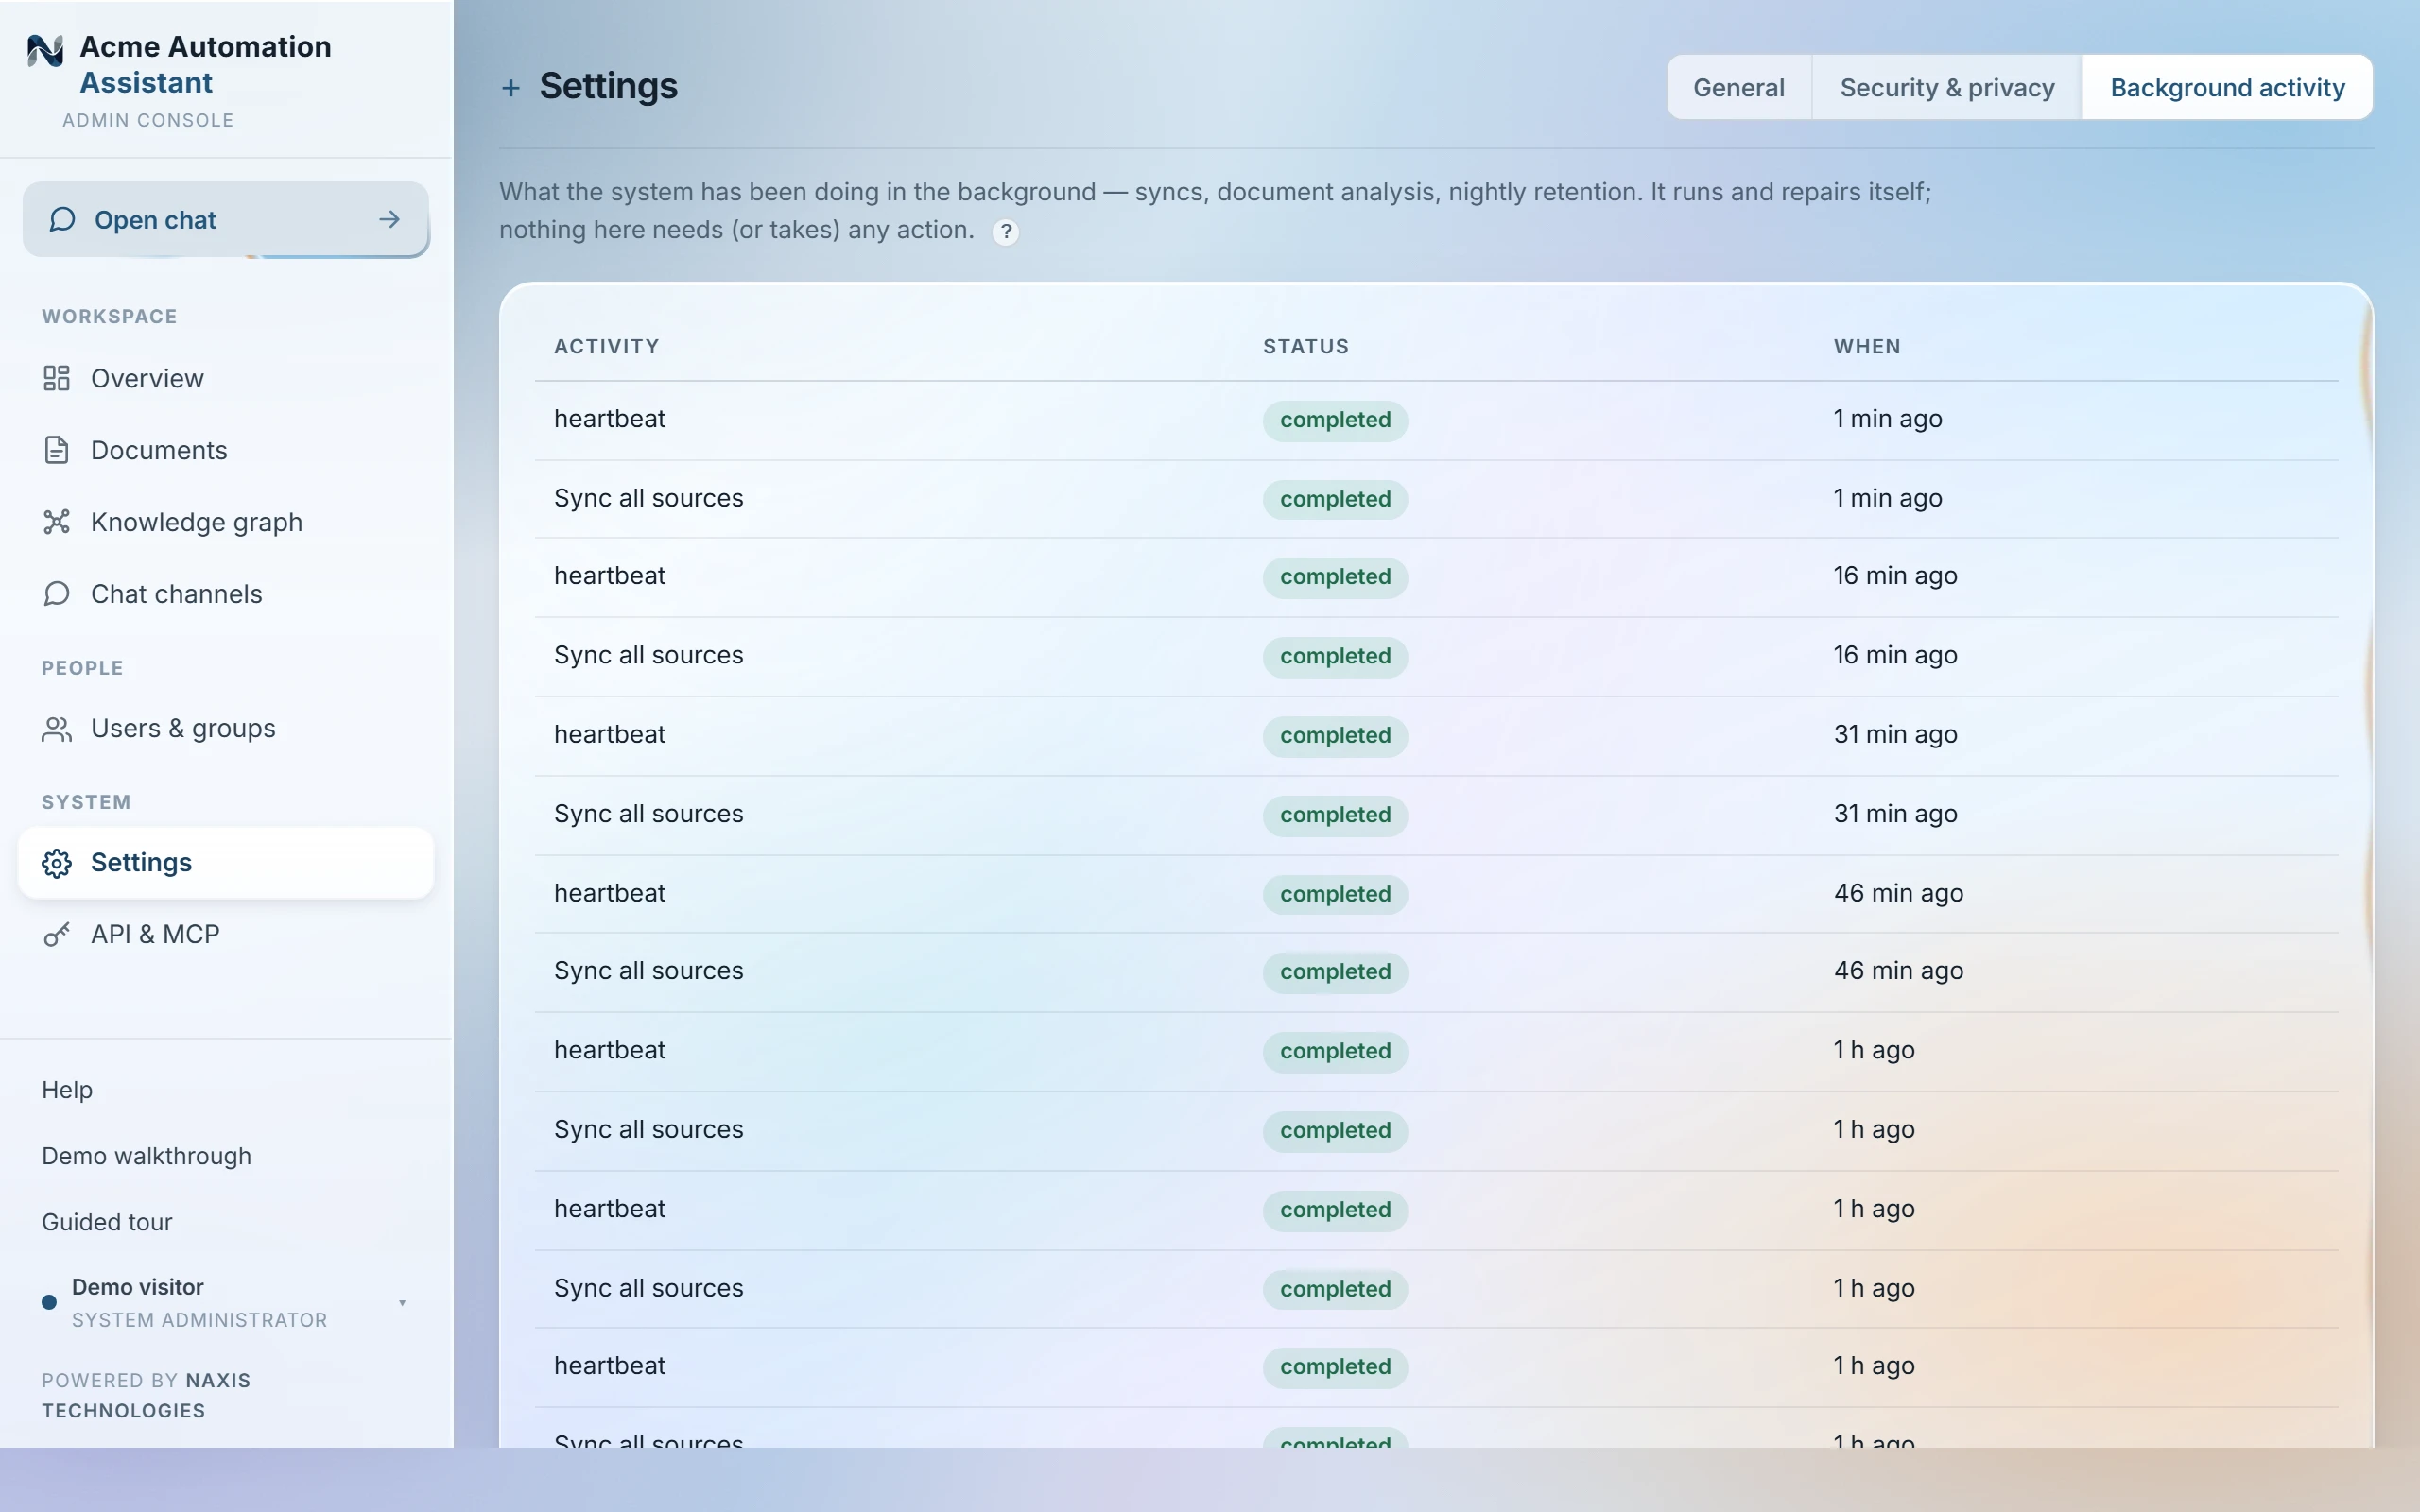Open the Help link
Screen dimensions: 2420x1512
(x=67, y=1090)
